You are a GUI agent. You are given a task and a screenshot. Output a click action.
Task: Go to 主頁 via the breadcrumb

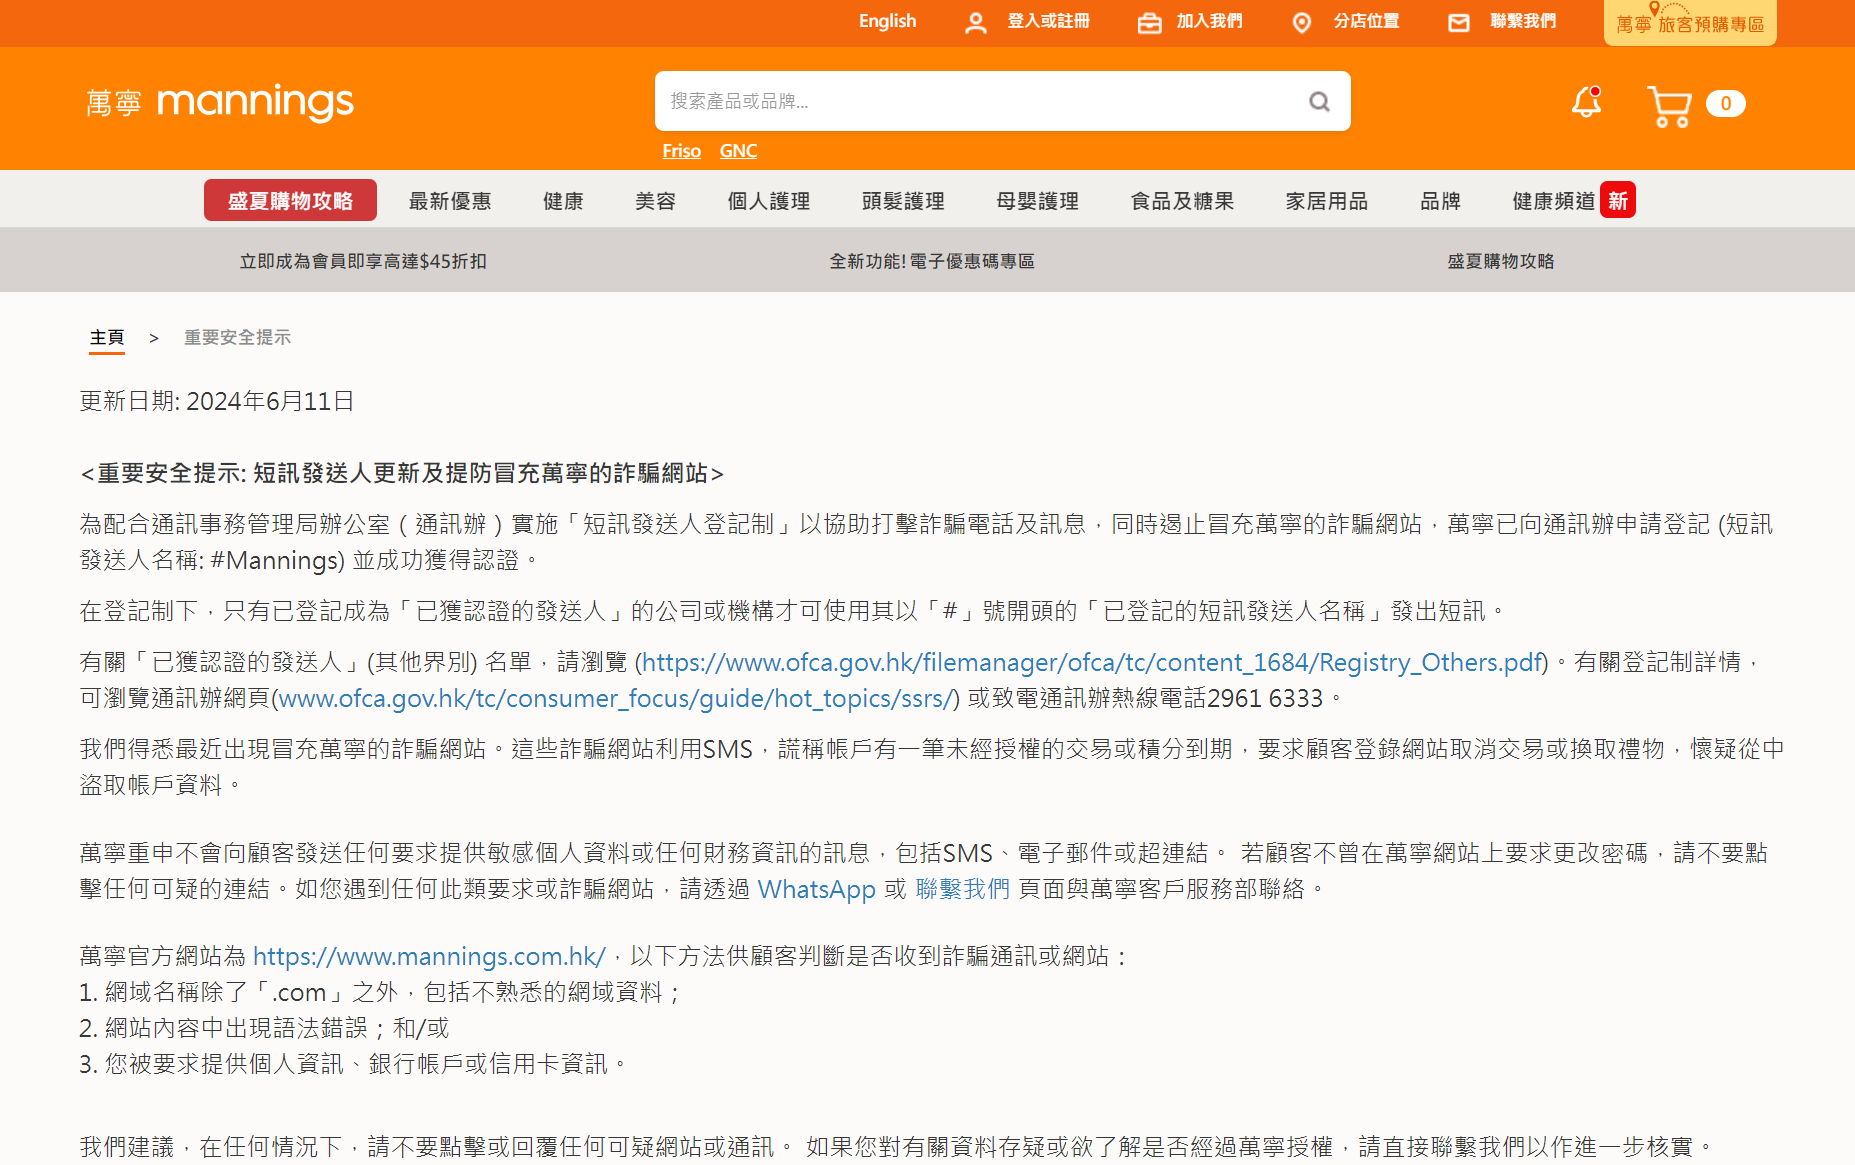coord(107,338)
